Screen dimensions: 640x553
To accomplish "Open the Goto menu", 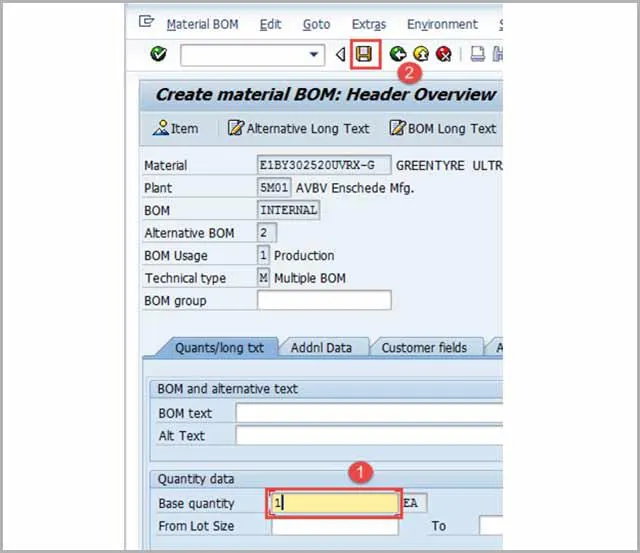I will [x=316, y=24].
